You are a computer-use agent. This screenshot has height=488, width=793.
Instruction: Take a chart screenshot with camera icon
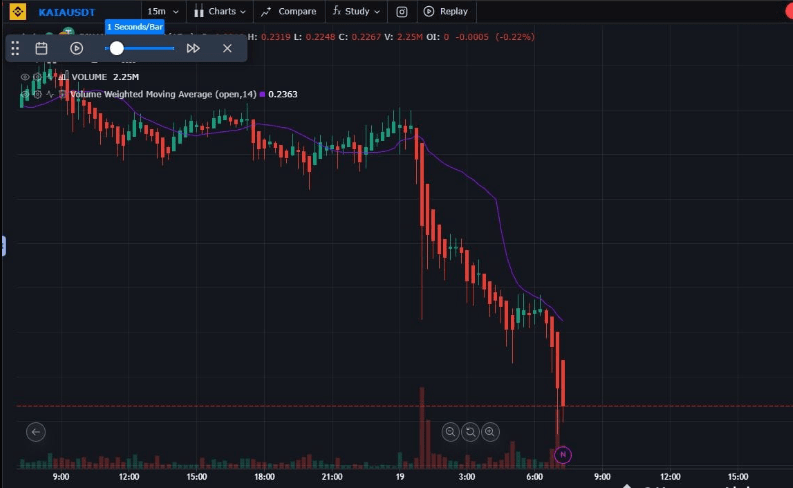(x=401, y=12)
